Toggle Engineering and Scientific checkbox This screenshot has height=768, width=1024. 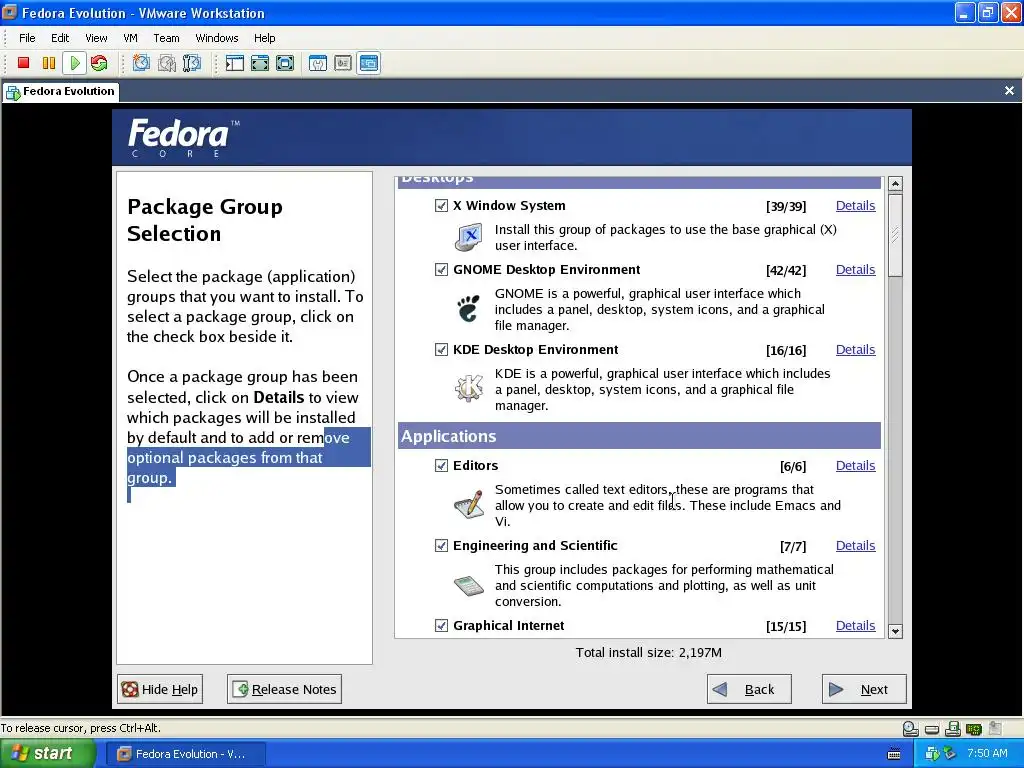[441, 545]
